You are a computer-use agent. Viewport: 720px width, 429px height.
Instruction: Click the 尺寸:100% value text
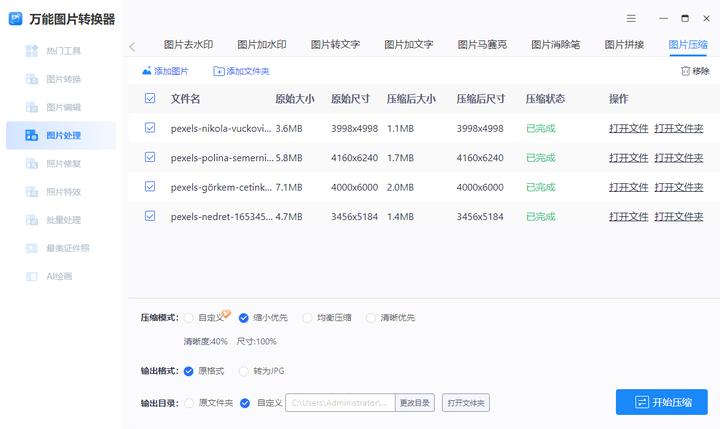[257, 341]
